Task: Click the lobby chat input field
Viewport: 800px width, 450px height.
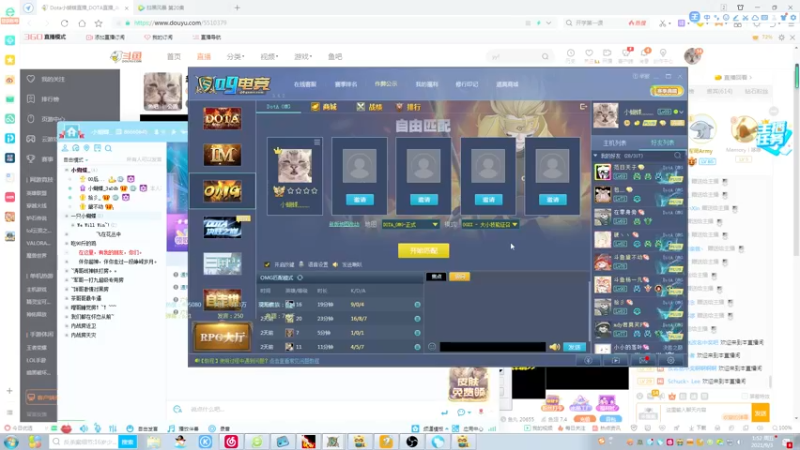Action: point(492,347)
